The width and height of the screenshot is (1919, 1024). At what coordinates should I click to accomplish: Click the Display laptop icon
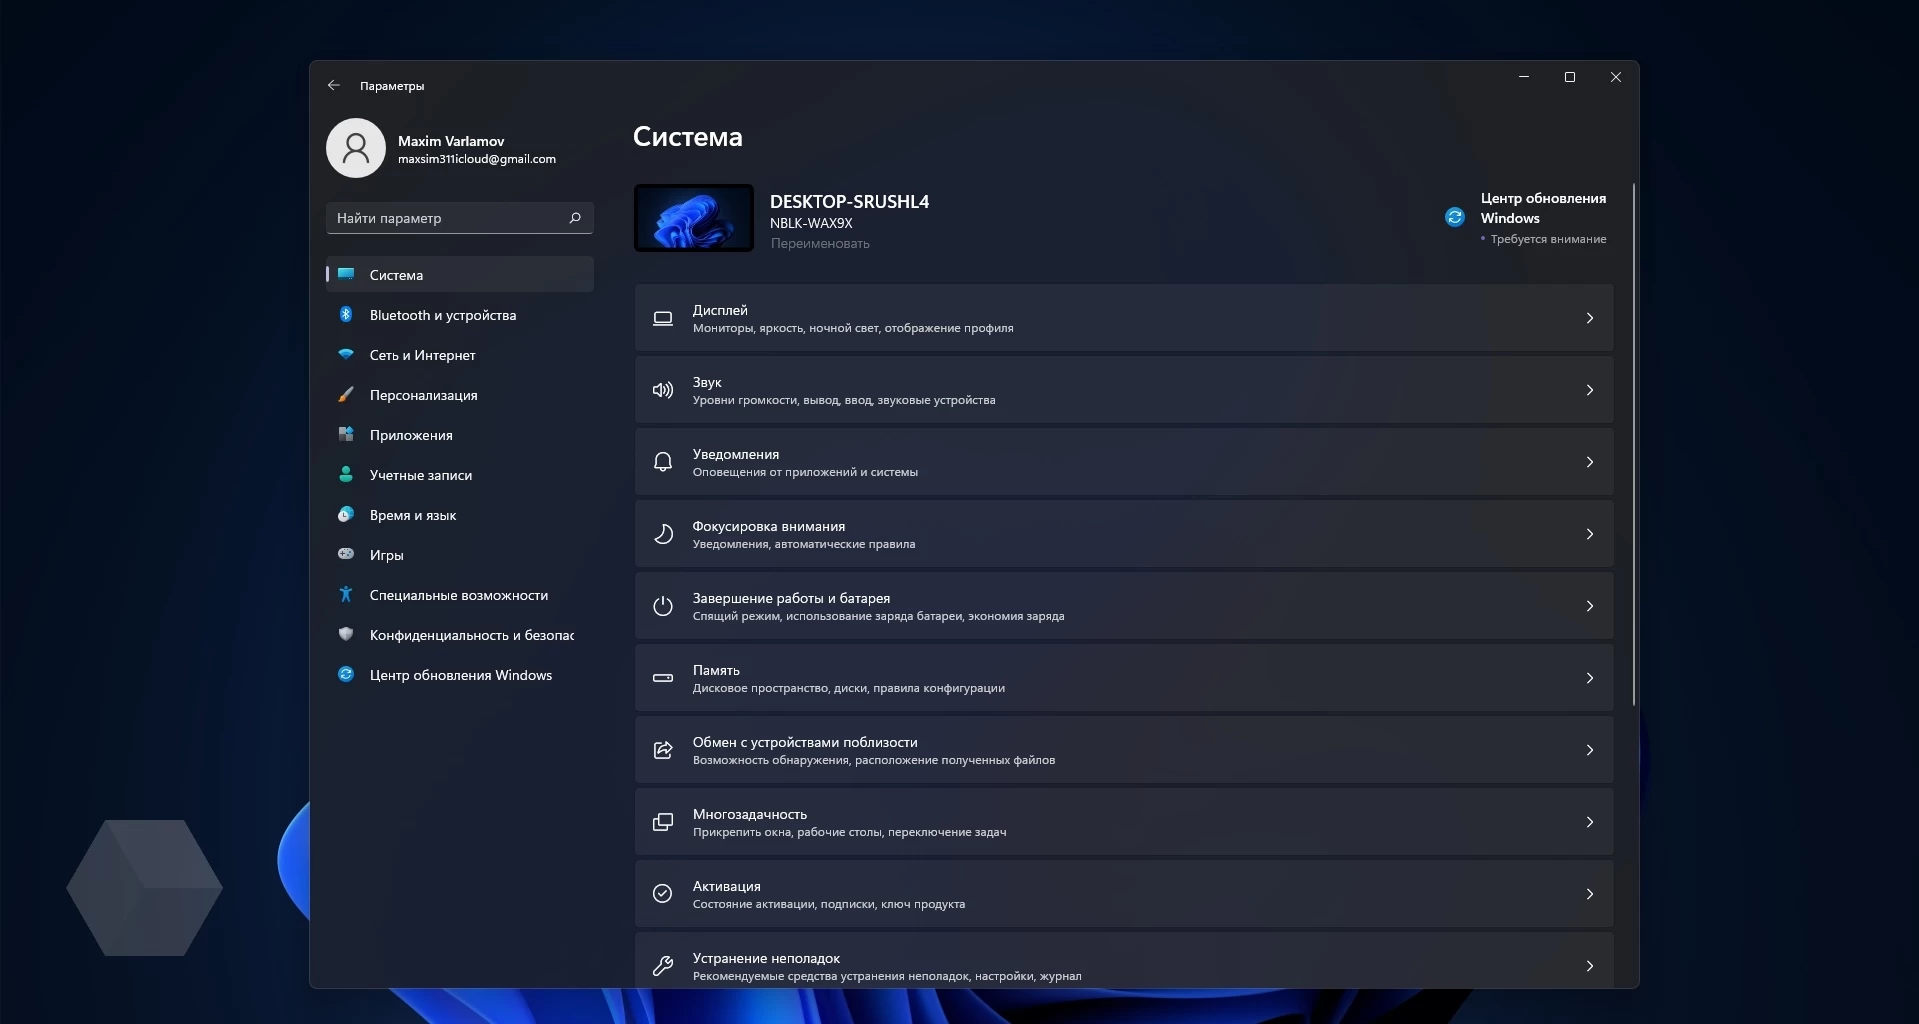tap(663, 318)
